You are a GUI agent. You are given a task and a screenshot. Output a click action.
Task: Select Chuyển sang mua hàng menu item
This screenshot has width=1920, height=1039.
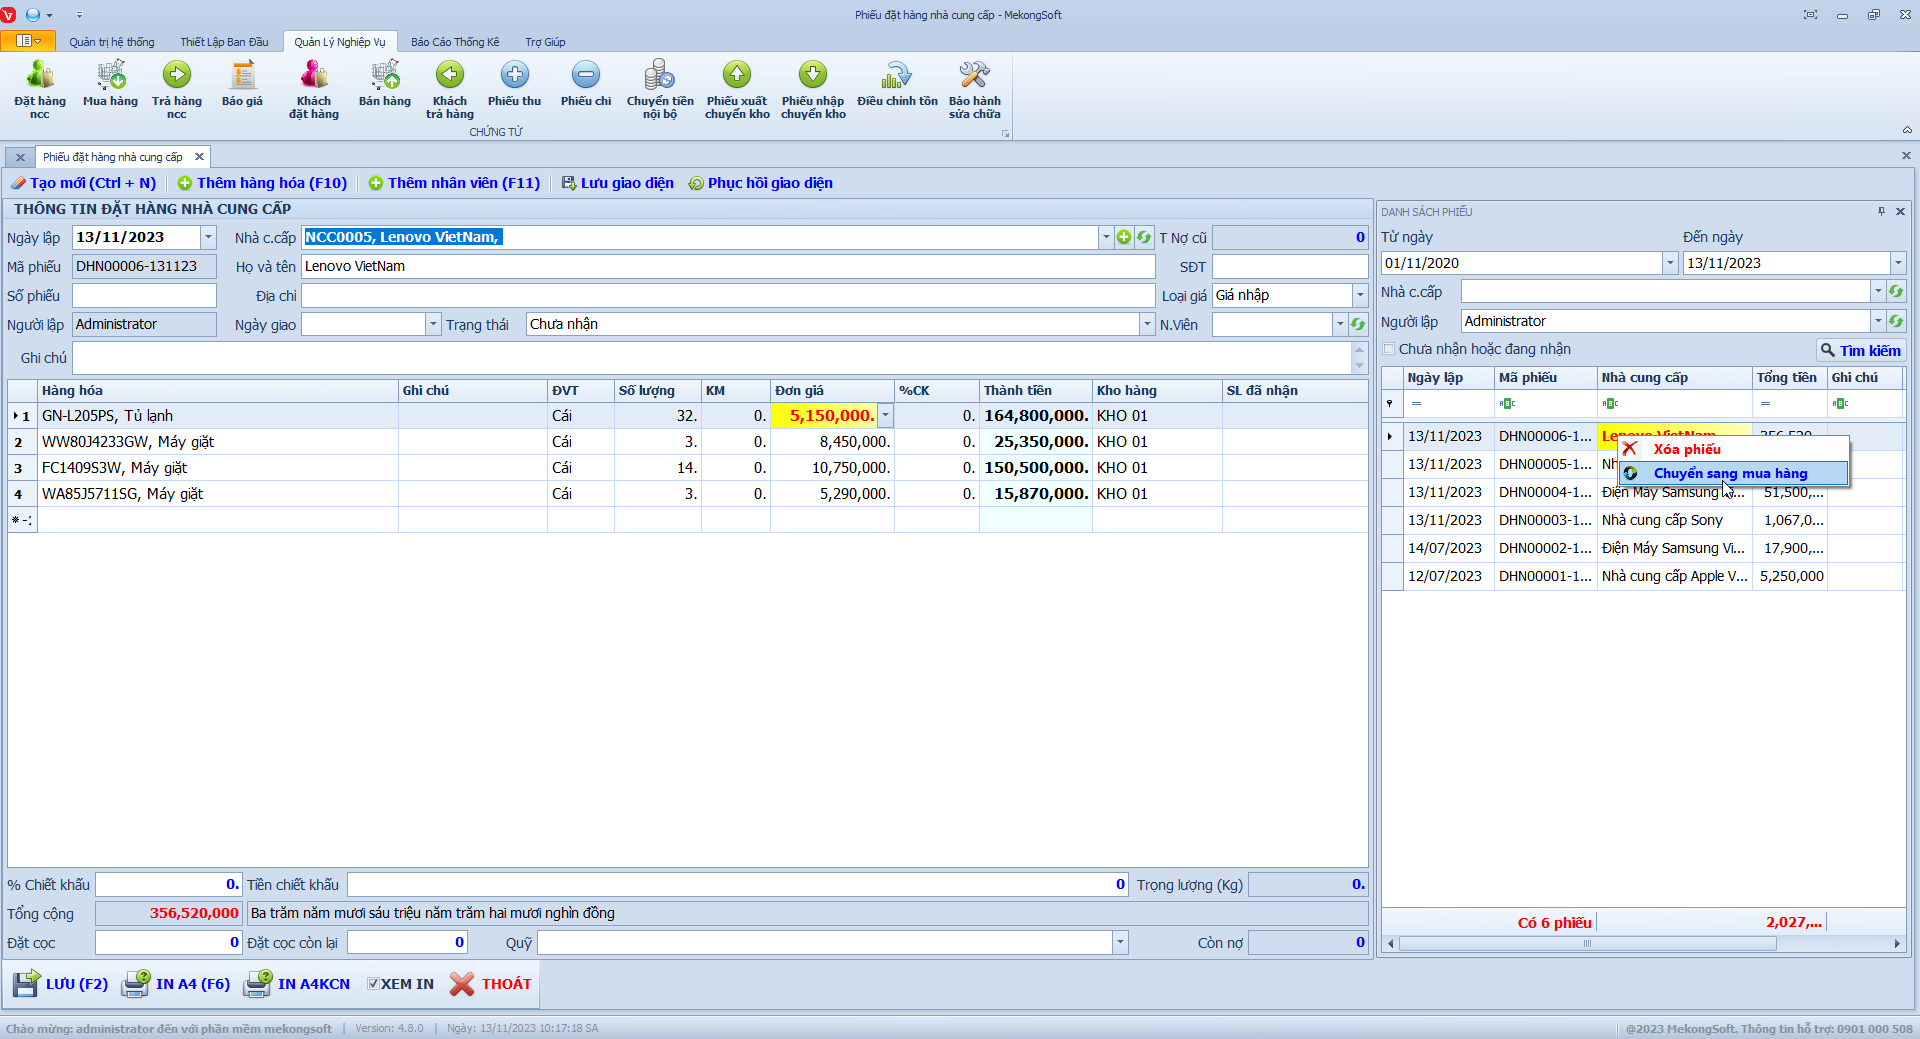[1730, 473]
